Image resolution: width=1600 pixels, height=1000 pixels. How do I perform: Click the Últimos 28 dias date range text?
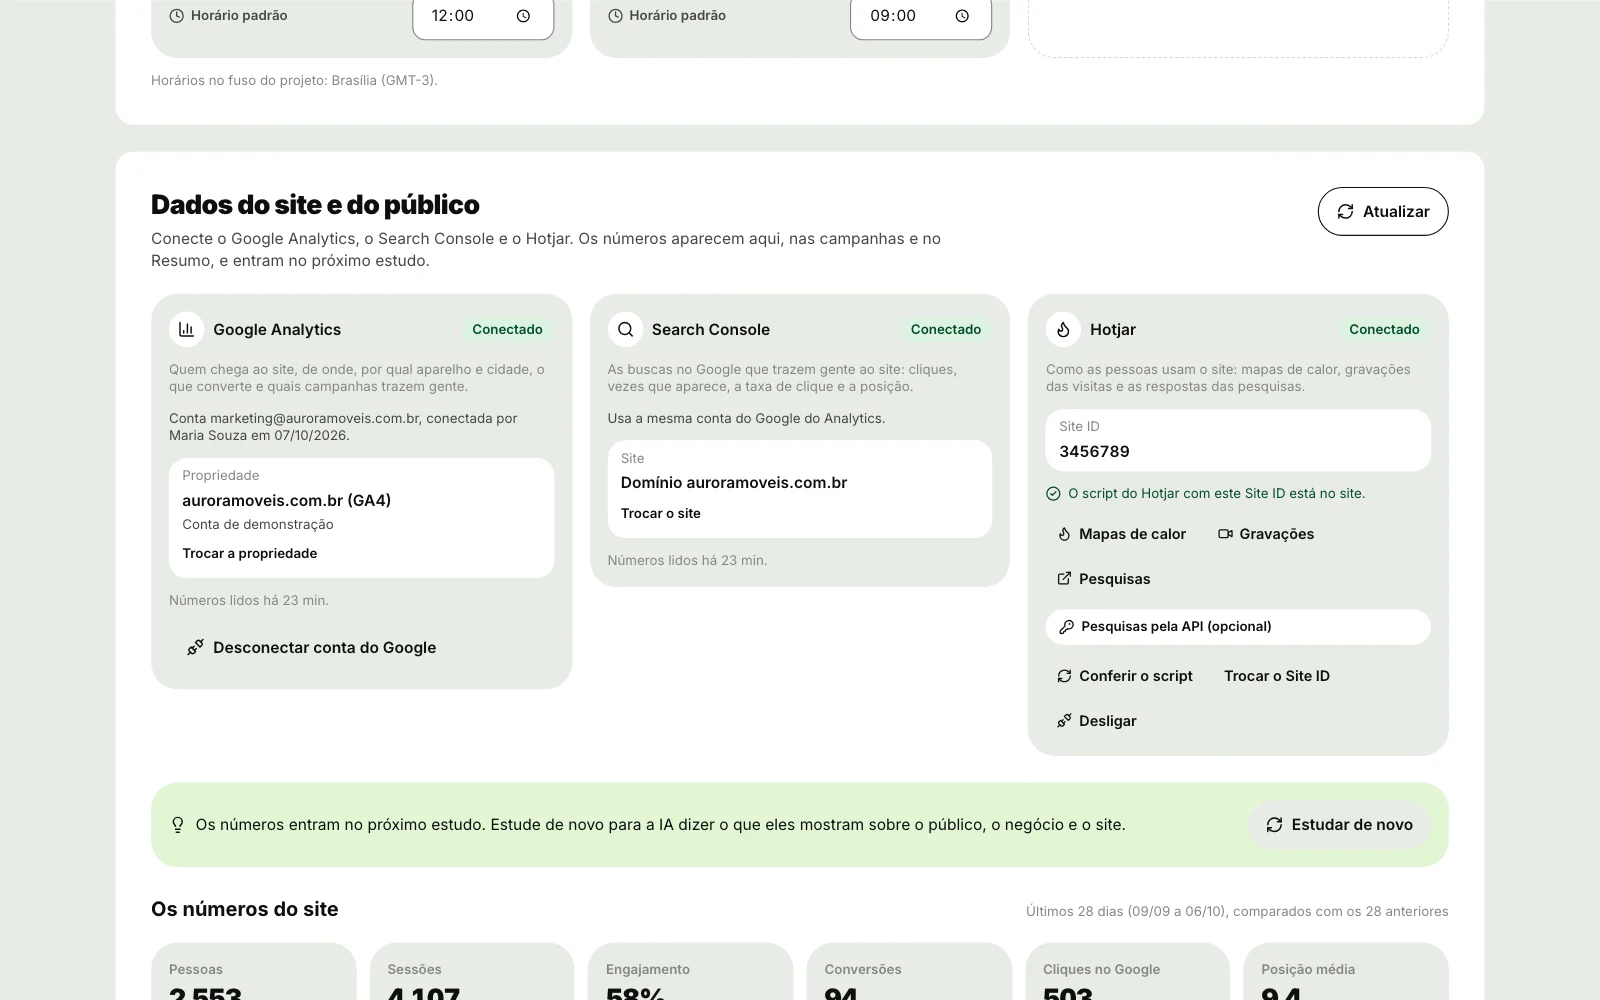point(1237,911)
